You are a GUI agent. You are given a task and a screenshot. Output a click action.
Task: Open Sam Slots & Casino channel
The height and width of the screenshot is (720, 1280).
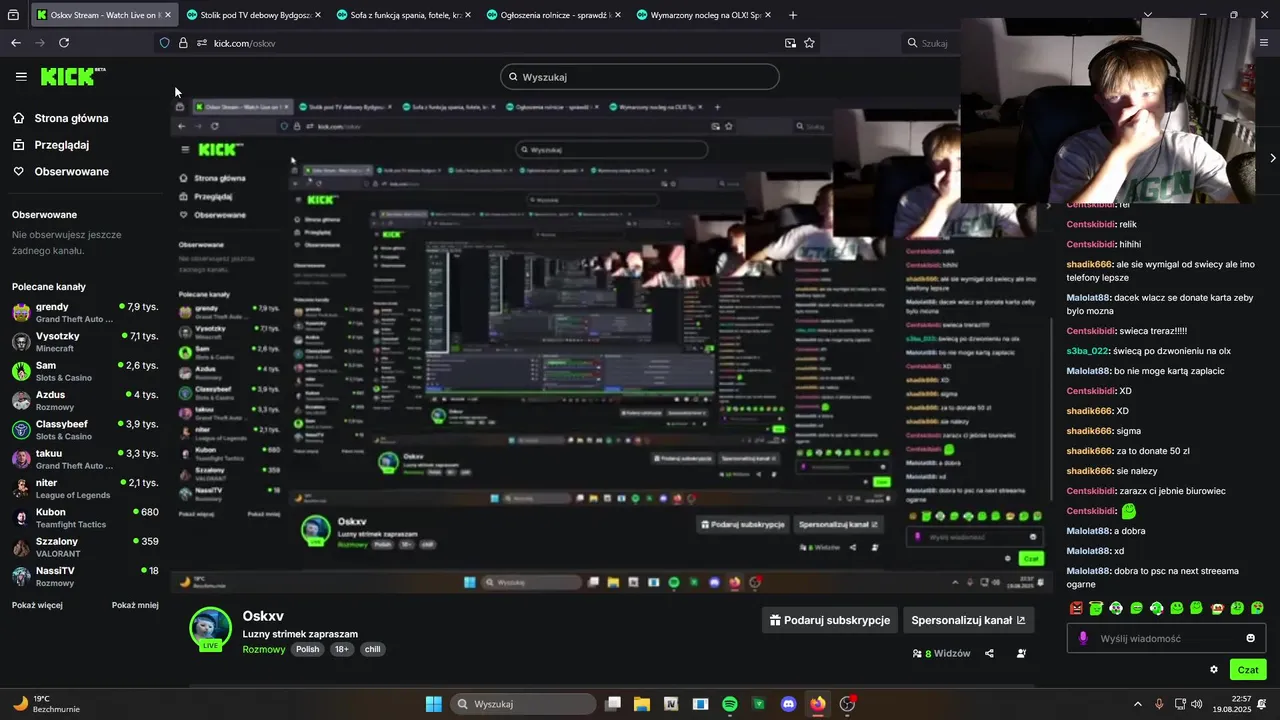pos(84,371)
